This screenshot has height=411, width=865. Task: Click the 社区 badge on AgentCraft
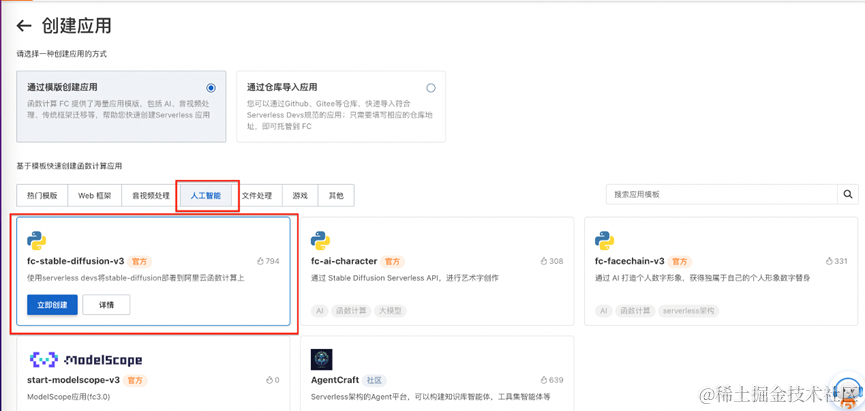click(375, 380)
